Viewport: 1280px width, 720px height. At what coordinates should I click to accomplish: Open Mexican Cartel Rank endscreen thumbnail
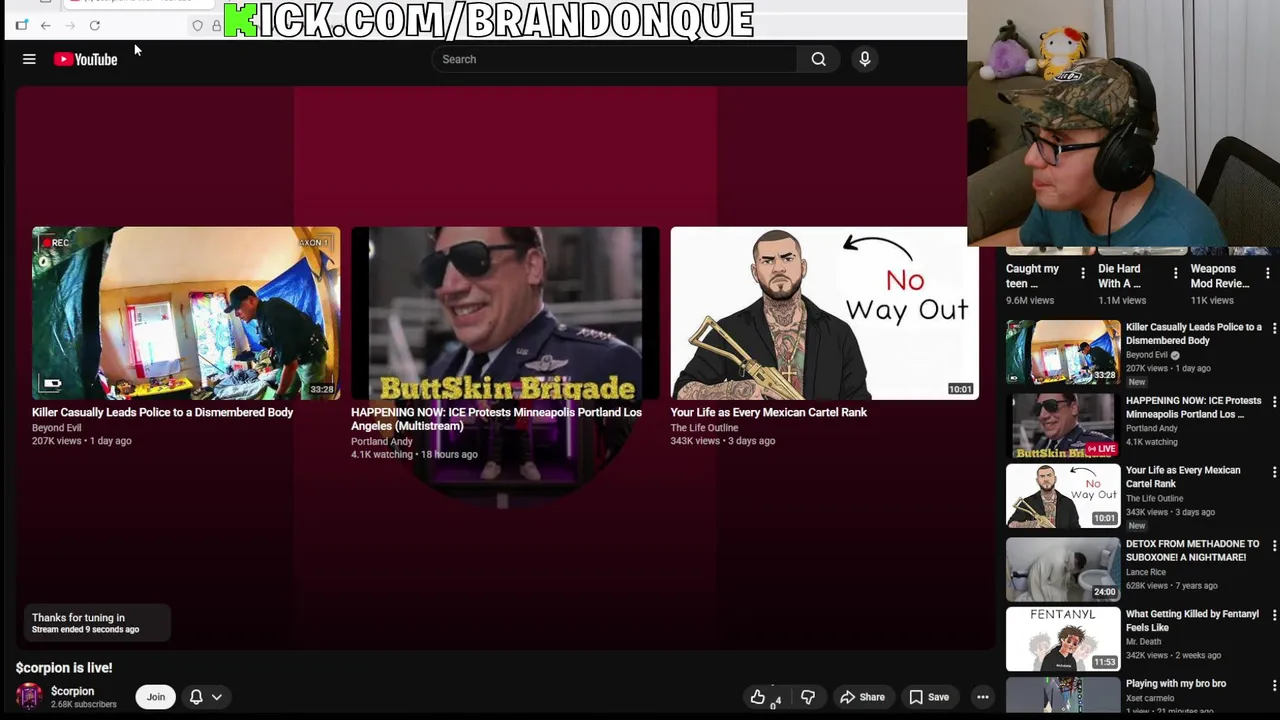824,313
